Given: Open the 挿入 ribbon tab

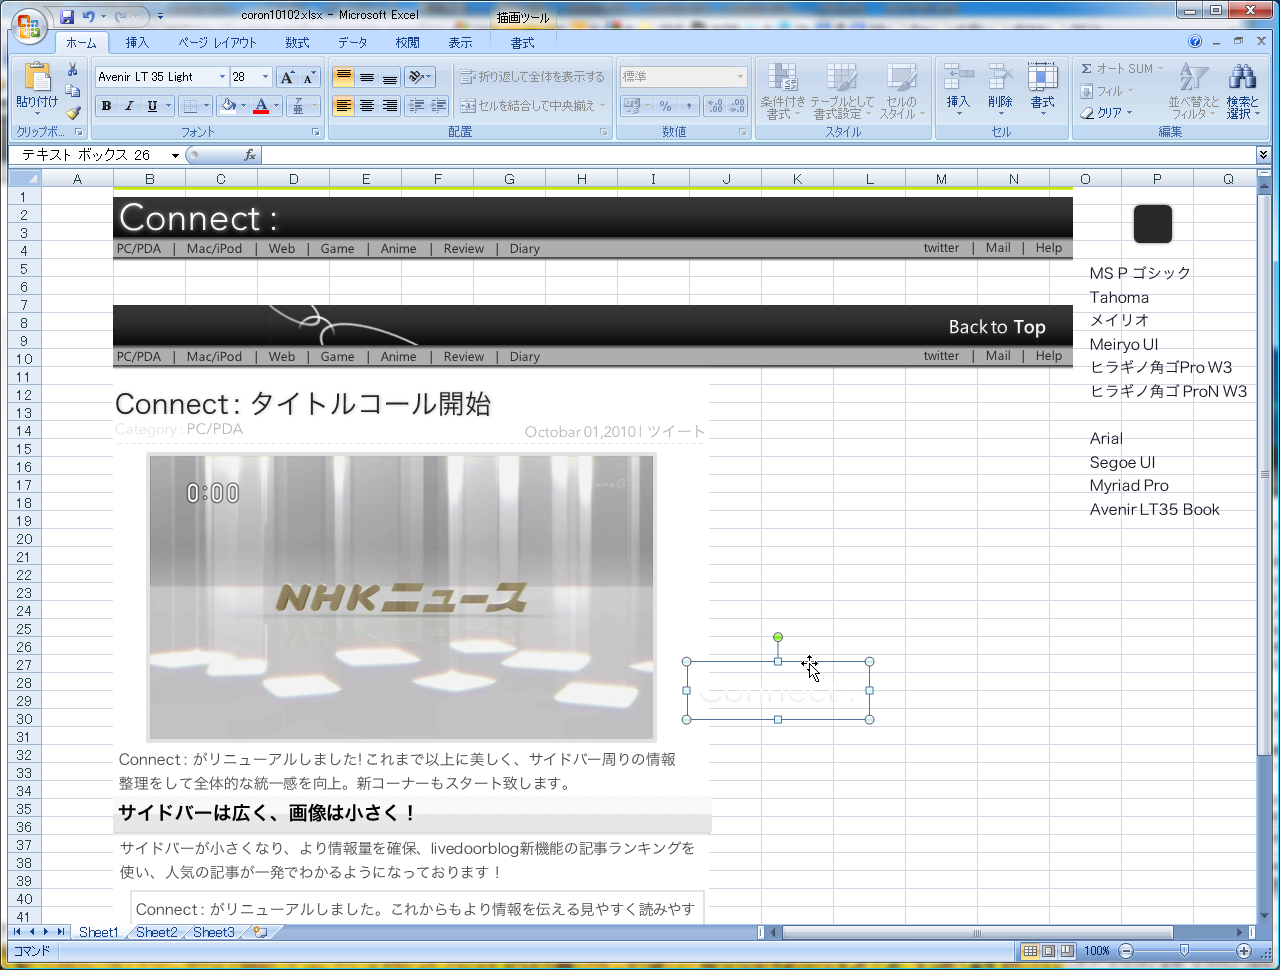Looking at the screenshot, I should [137, 43].
